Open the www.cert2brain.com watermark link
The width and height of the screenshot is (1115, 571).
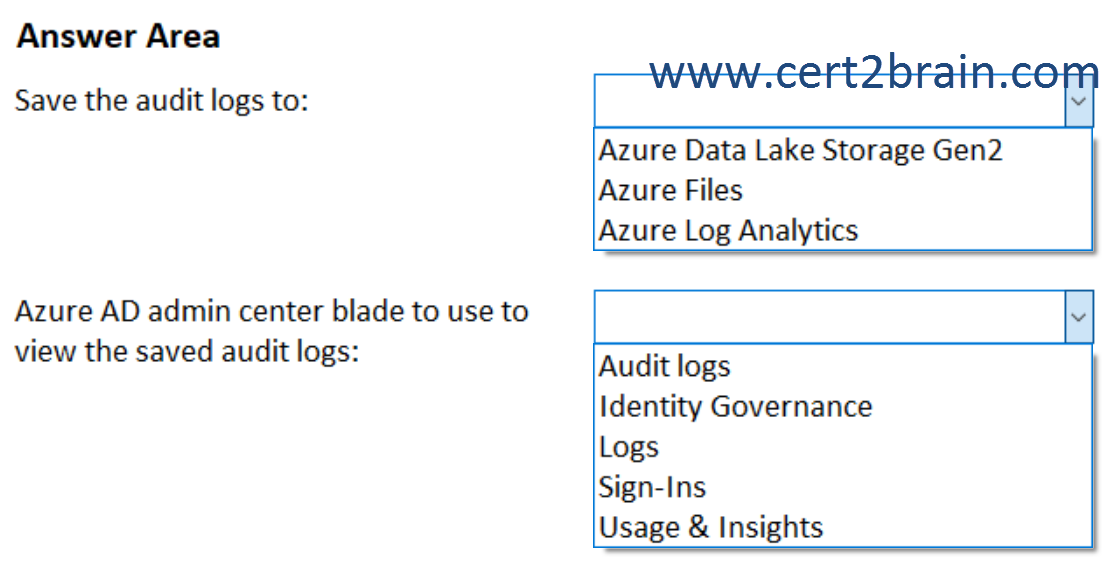[875, 73]
